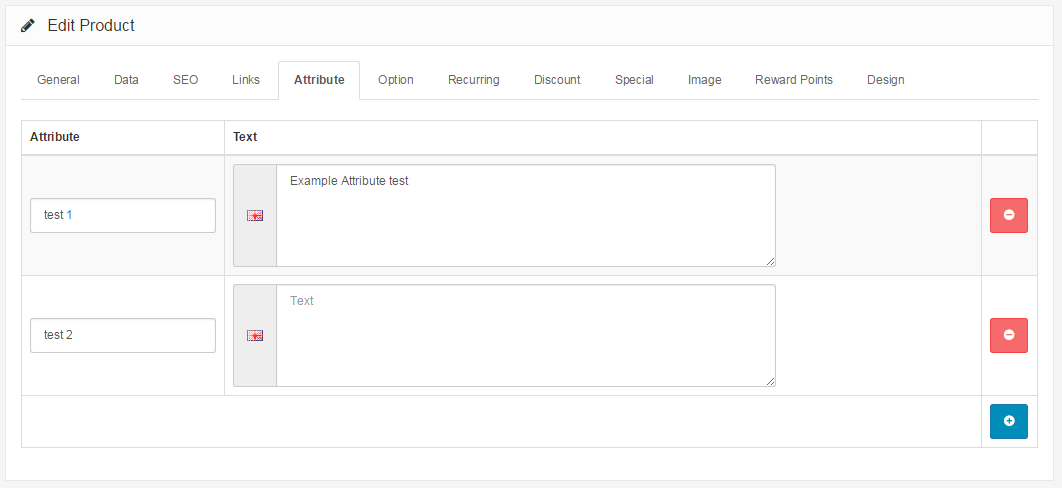
Task: Select the Links tab
Action: tap(246, 80)
